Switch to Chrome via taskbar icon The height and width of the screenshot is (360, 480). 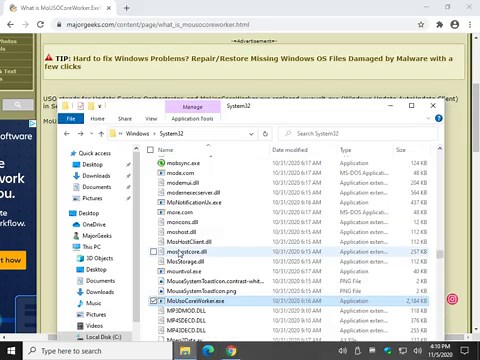click(x=231, y=351)
